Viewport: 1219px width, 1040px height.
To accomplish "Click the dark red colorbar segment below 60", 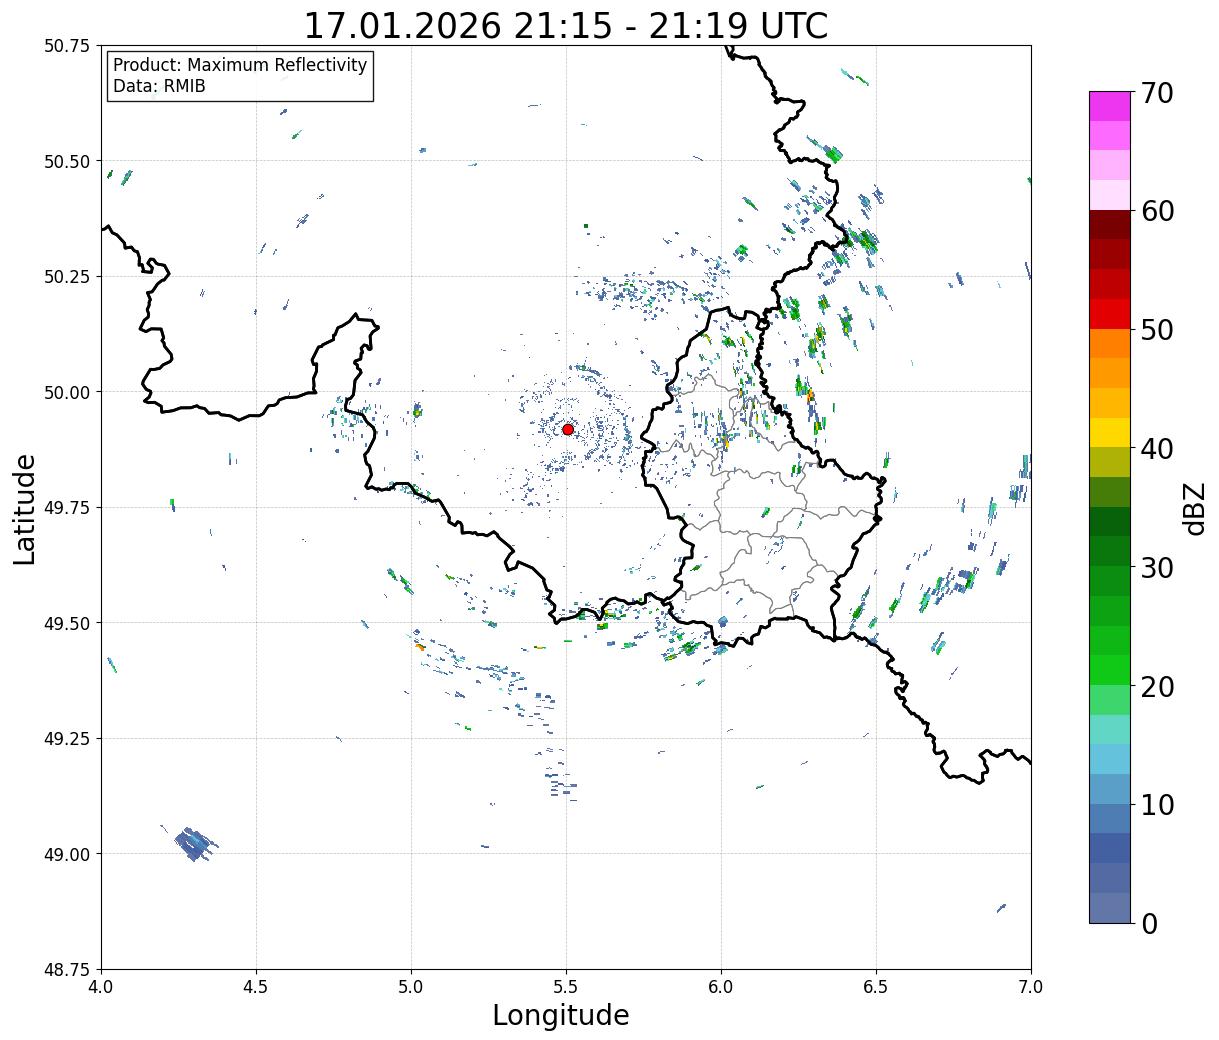I will [1110, 225].
